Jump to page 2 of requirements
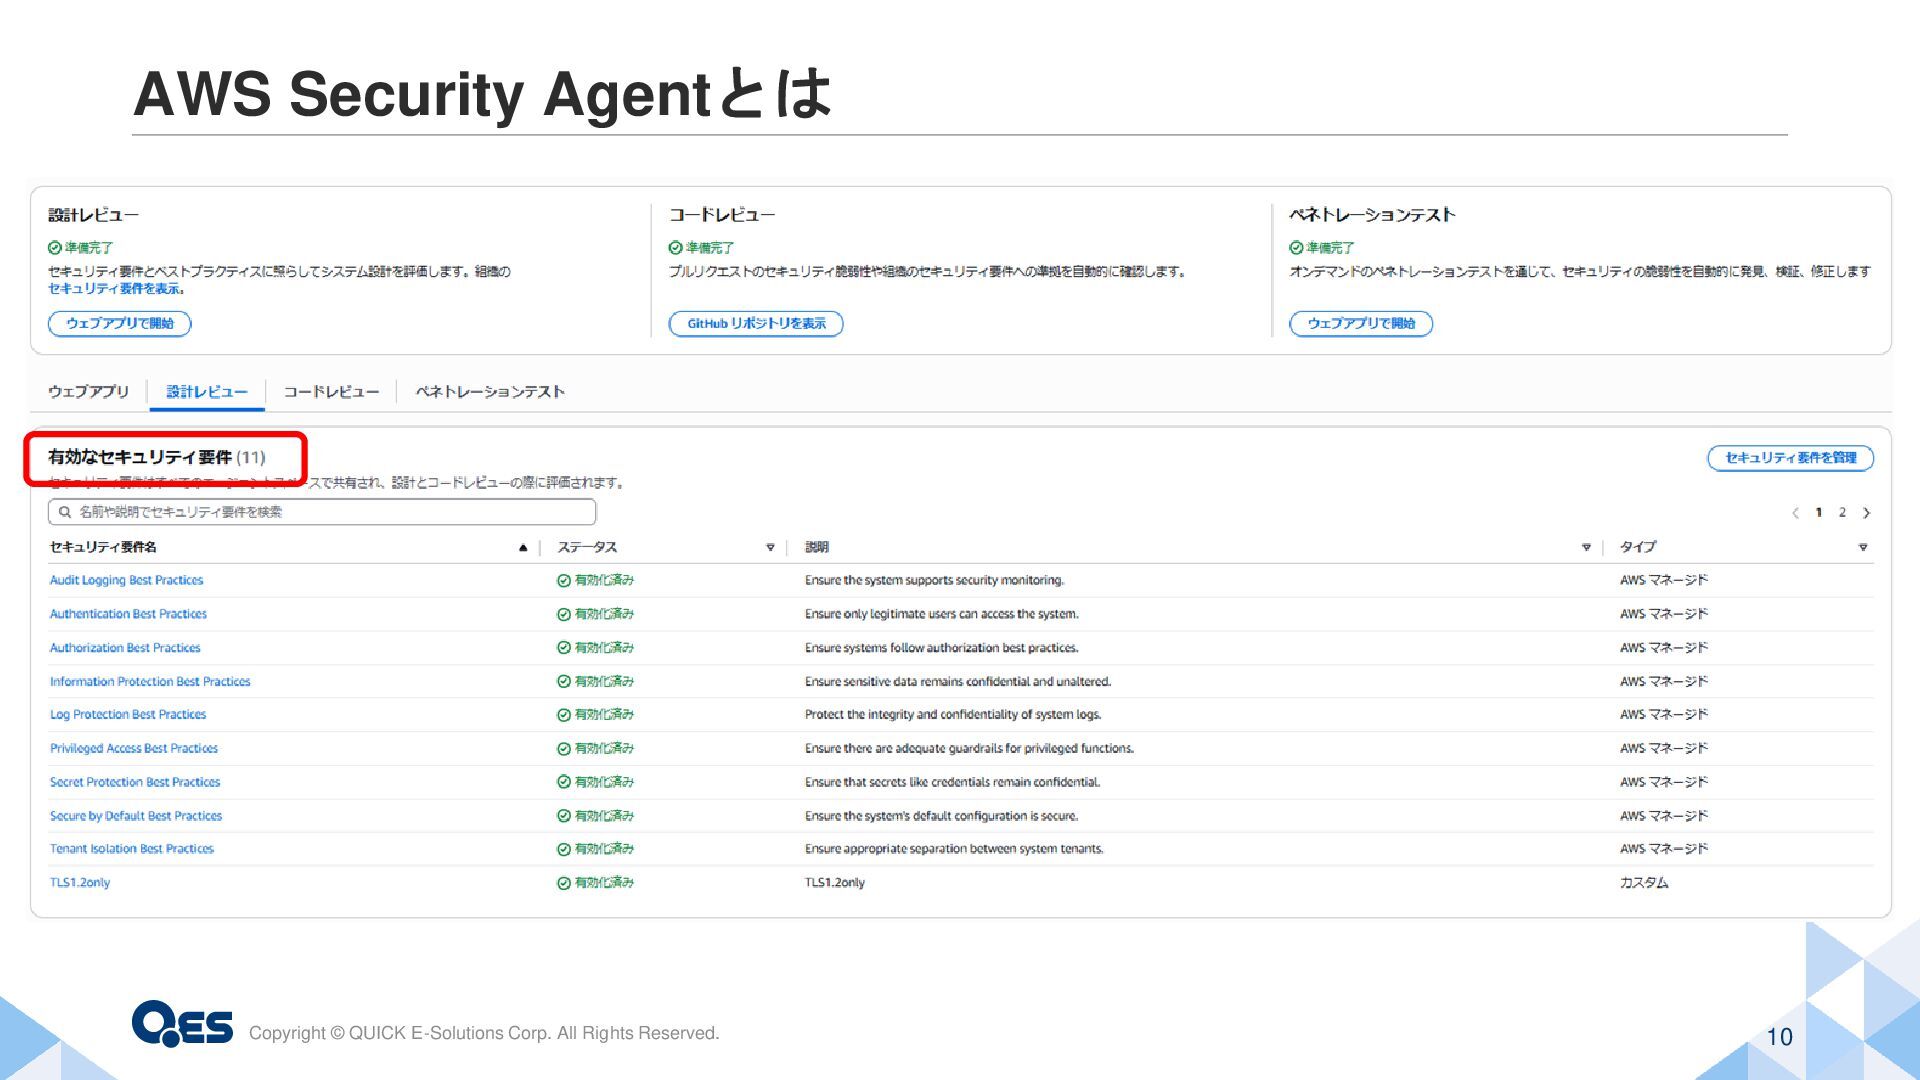Viewport: 1920px width, 1080px height. [x=1842, y=513]
